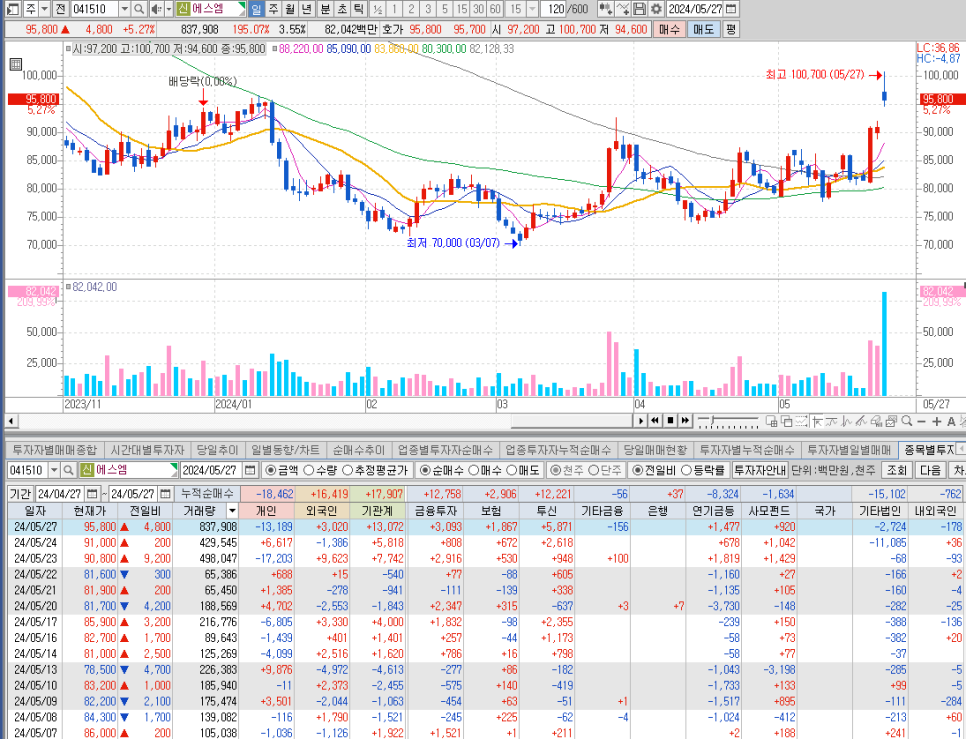Select the 금액 radio button
The image size is (966, 739).
(x=270, y=470)
